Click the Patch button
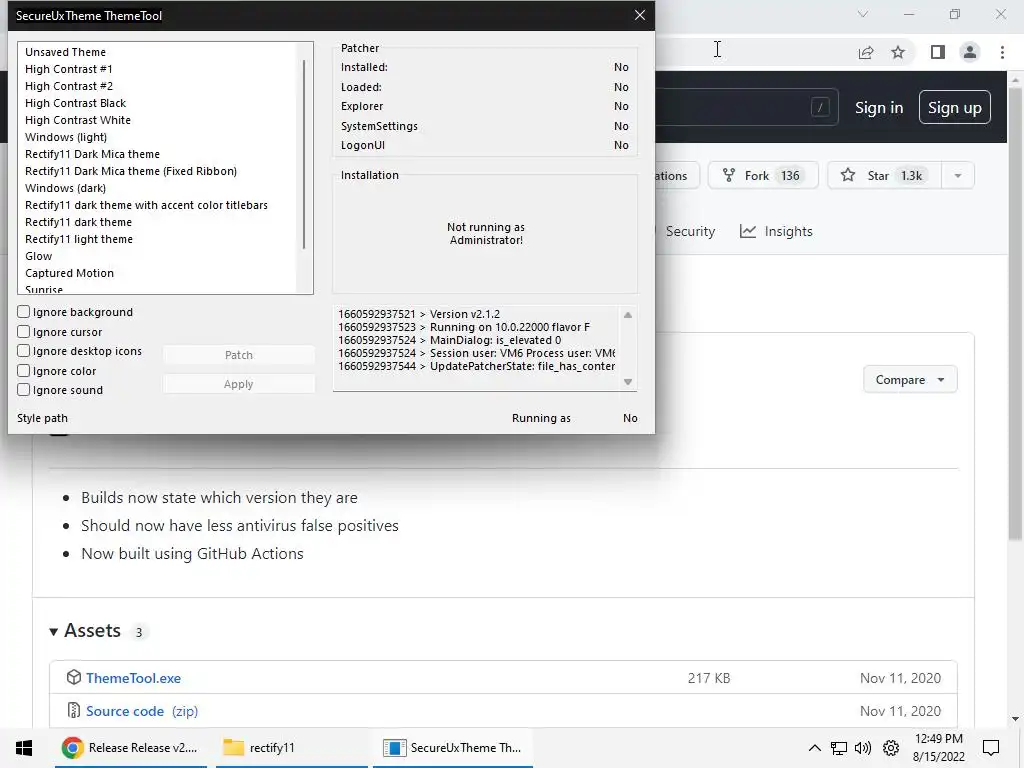This screenshot has width=1024, height=768. click(x=238, y=355)
